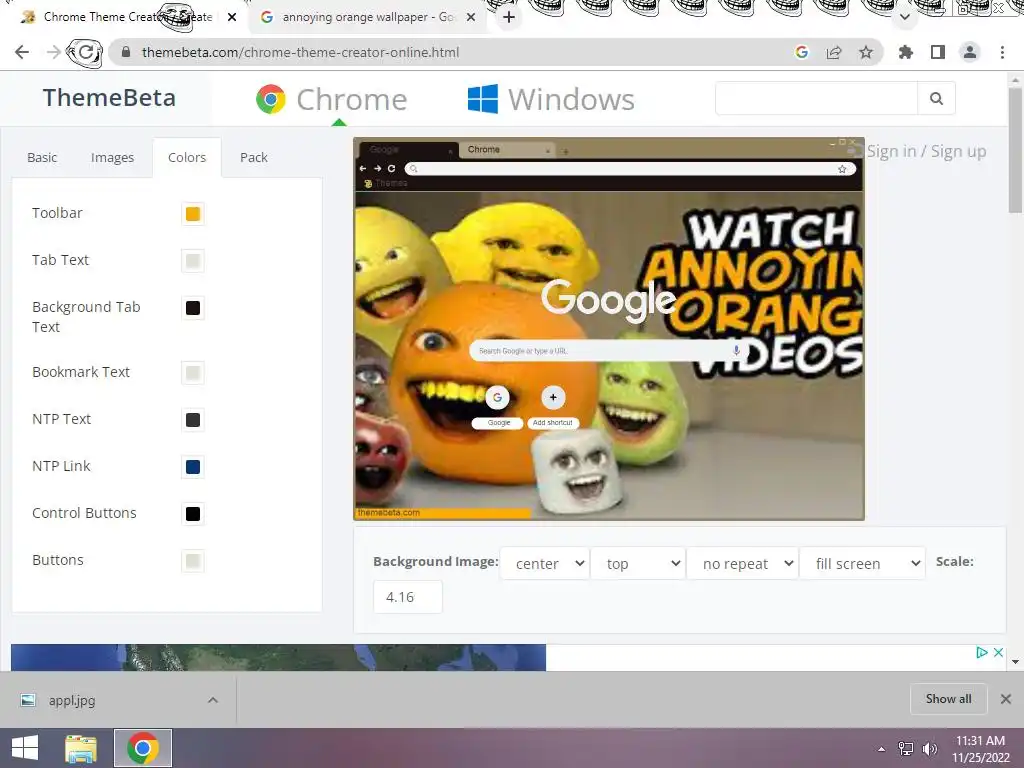This screenshot has width=1024, height=768.
Task: Toggle the browser side panel icon
Action: pos(938,52)
